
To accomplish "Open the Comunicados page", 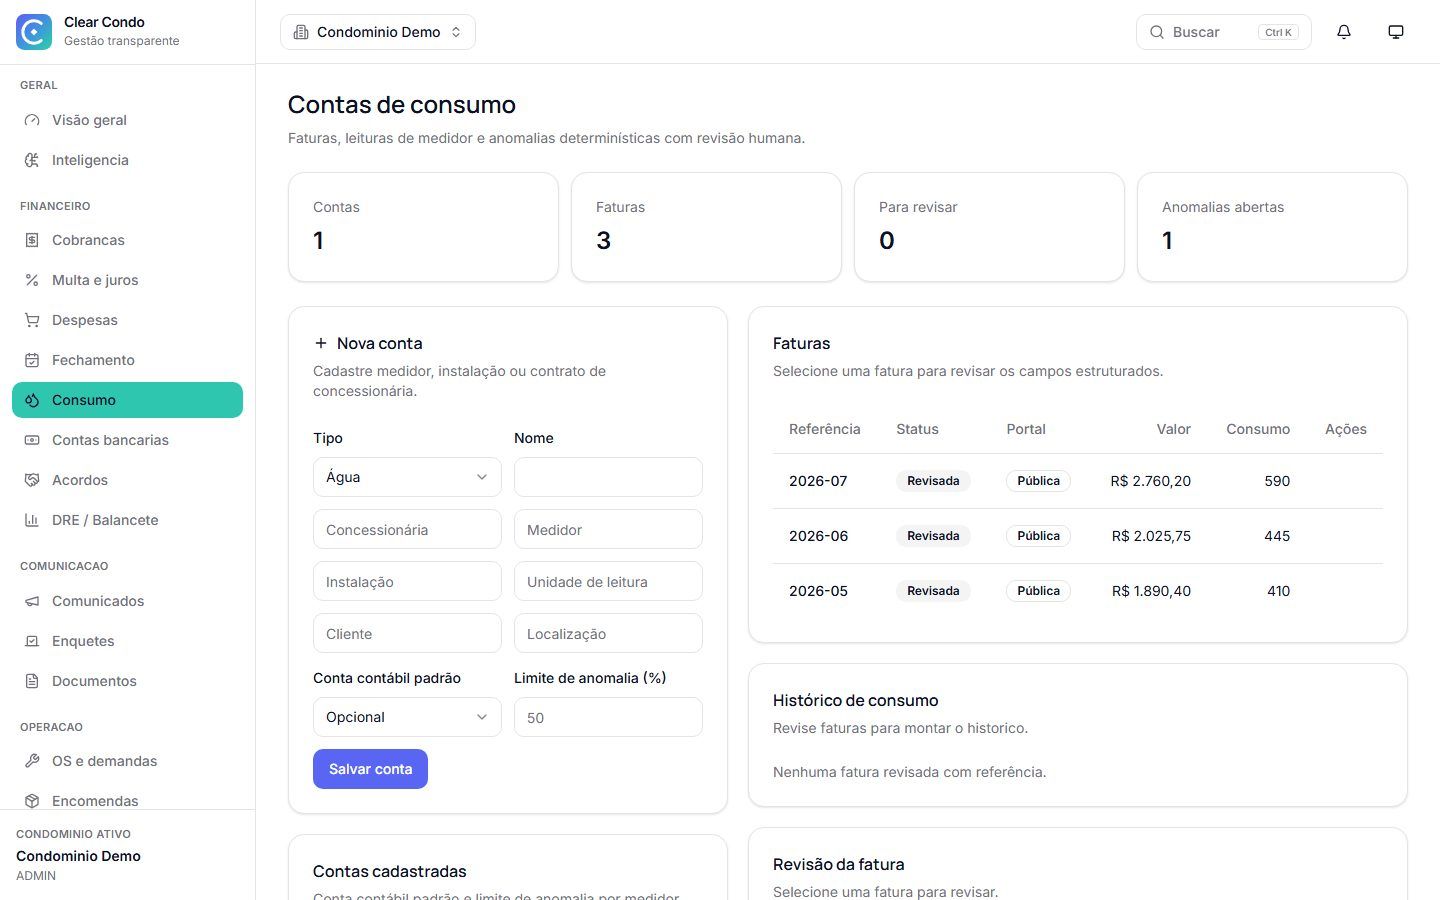I will click(127, 601).
